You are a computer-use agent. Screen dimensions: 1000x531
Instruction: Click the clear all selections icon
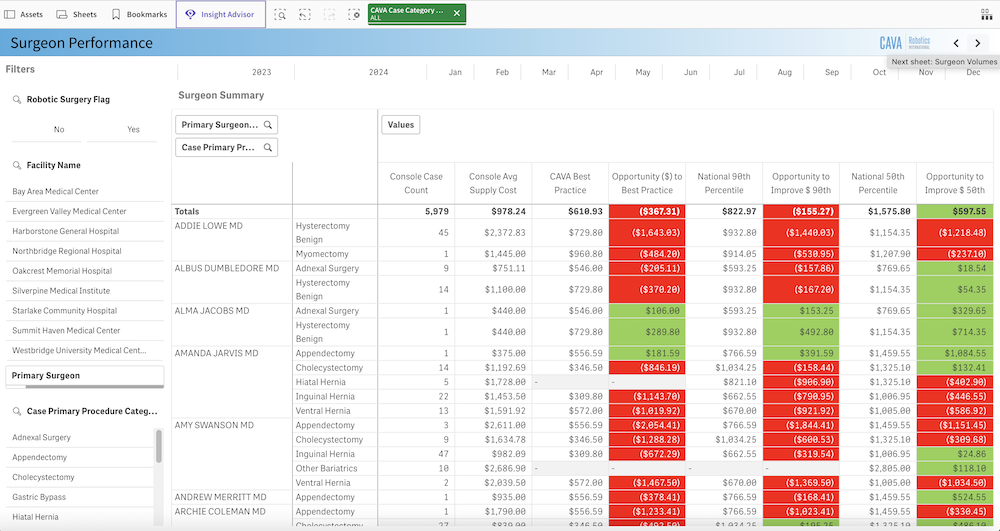click(x=354, y=14)
